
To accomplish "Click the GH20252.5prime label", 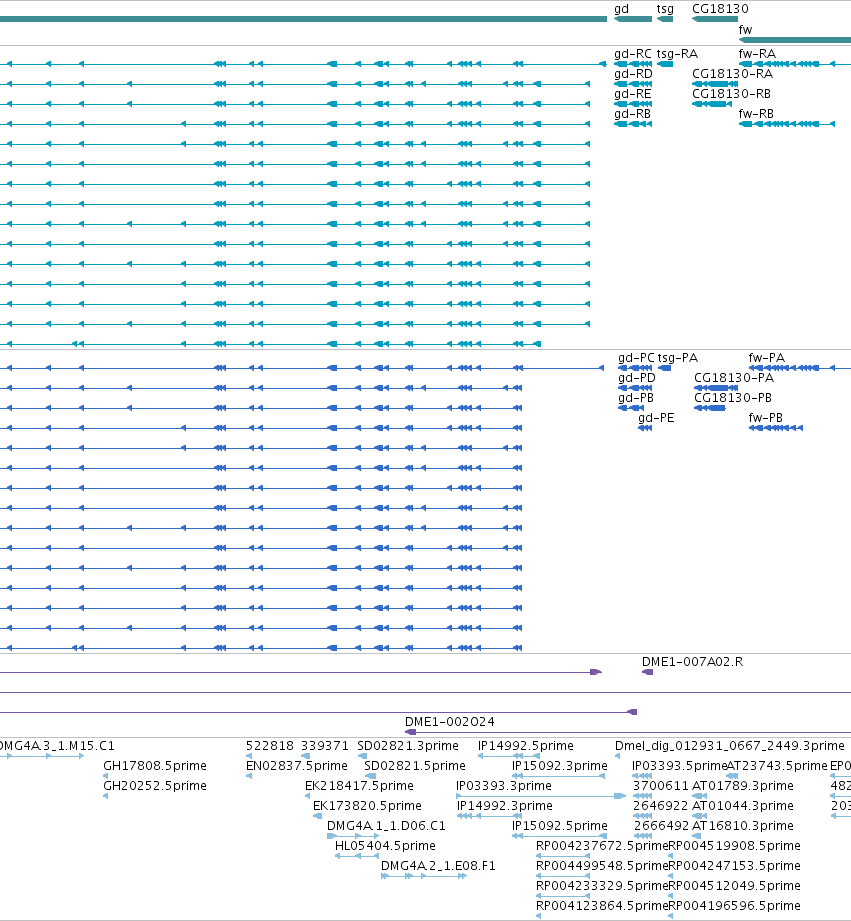I will pos(155,786).
